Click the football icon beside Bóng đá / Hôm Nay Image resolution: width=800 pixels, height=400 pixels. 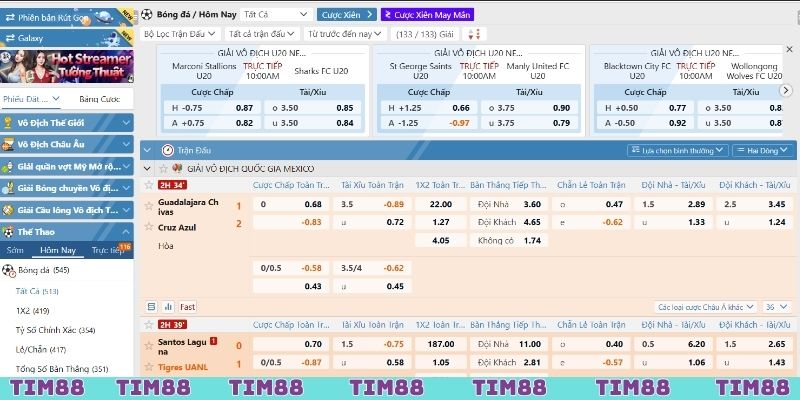click(148, 16)
